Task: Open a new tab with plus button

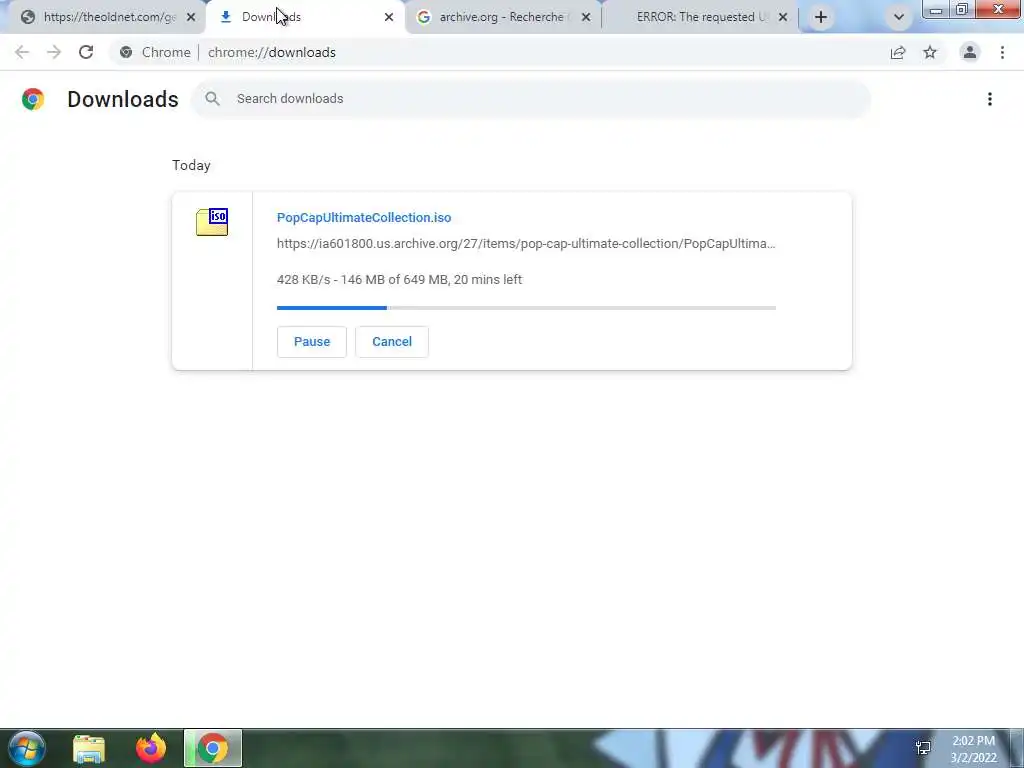Action: [x=821, y=17]
